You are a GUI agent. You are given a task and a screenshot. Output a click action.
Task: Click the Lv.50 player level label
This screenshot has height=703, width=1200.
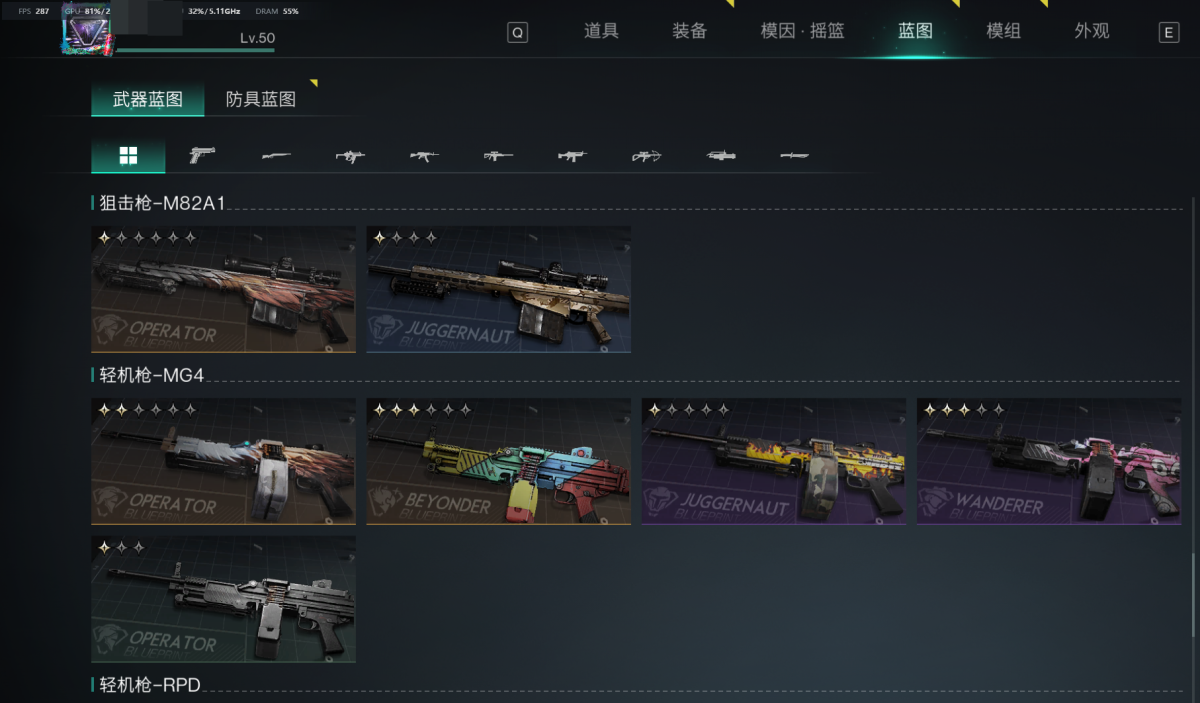257,38
